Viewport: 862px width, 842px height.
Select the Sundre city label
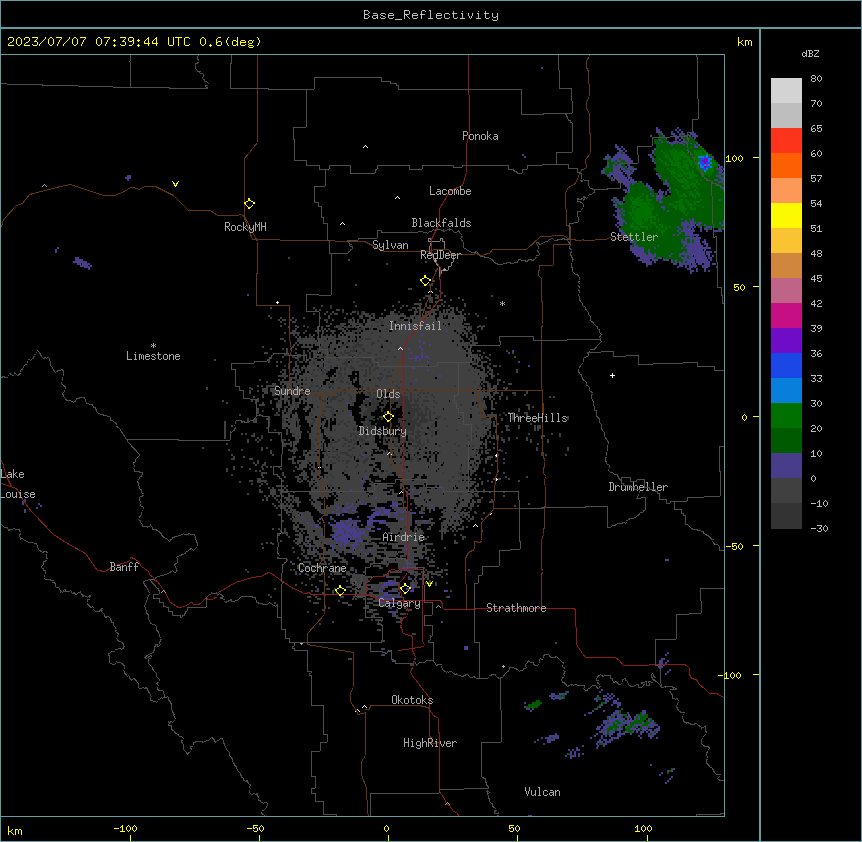click(x=292, y=391)
